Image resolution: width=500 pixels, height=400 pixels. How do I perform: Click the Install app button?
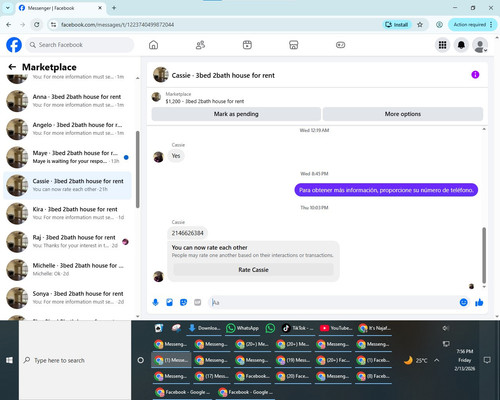(x=397, y=25)
